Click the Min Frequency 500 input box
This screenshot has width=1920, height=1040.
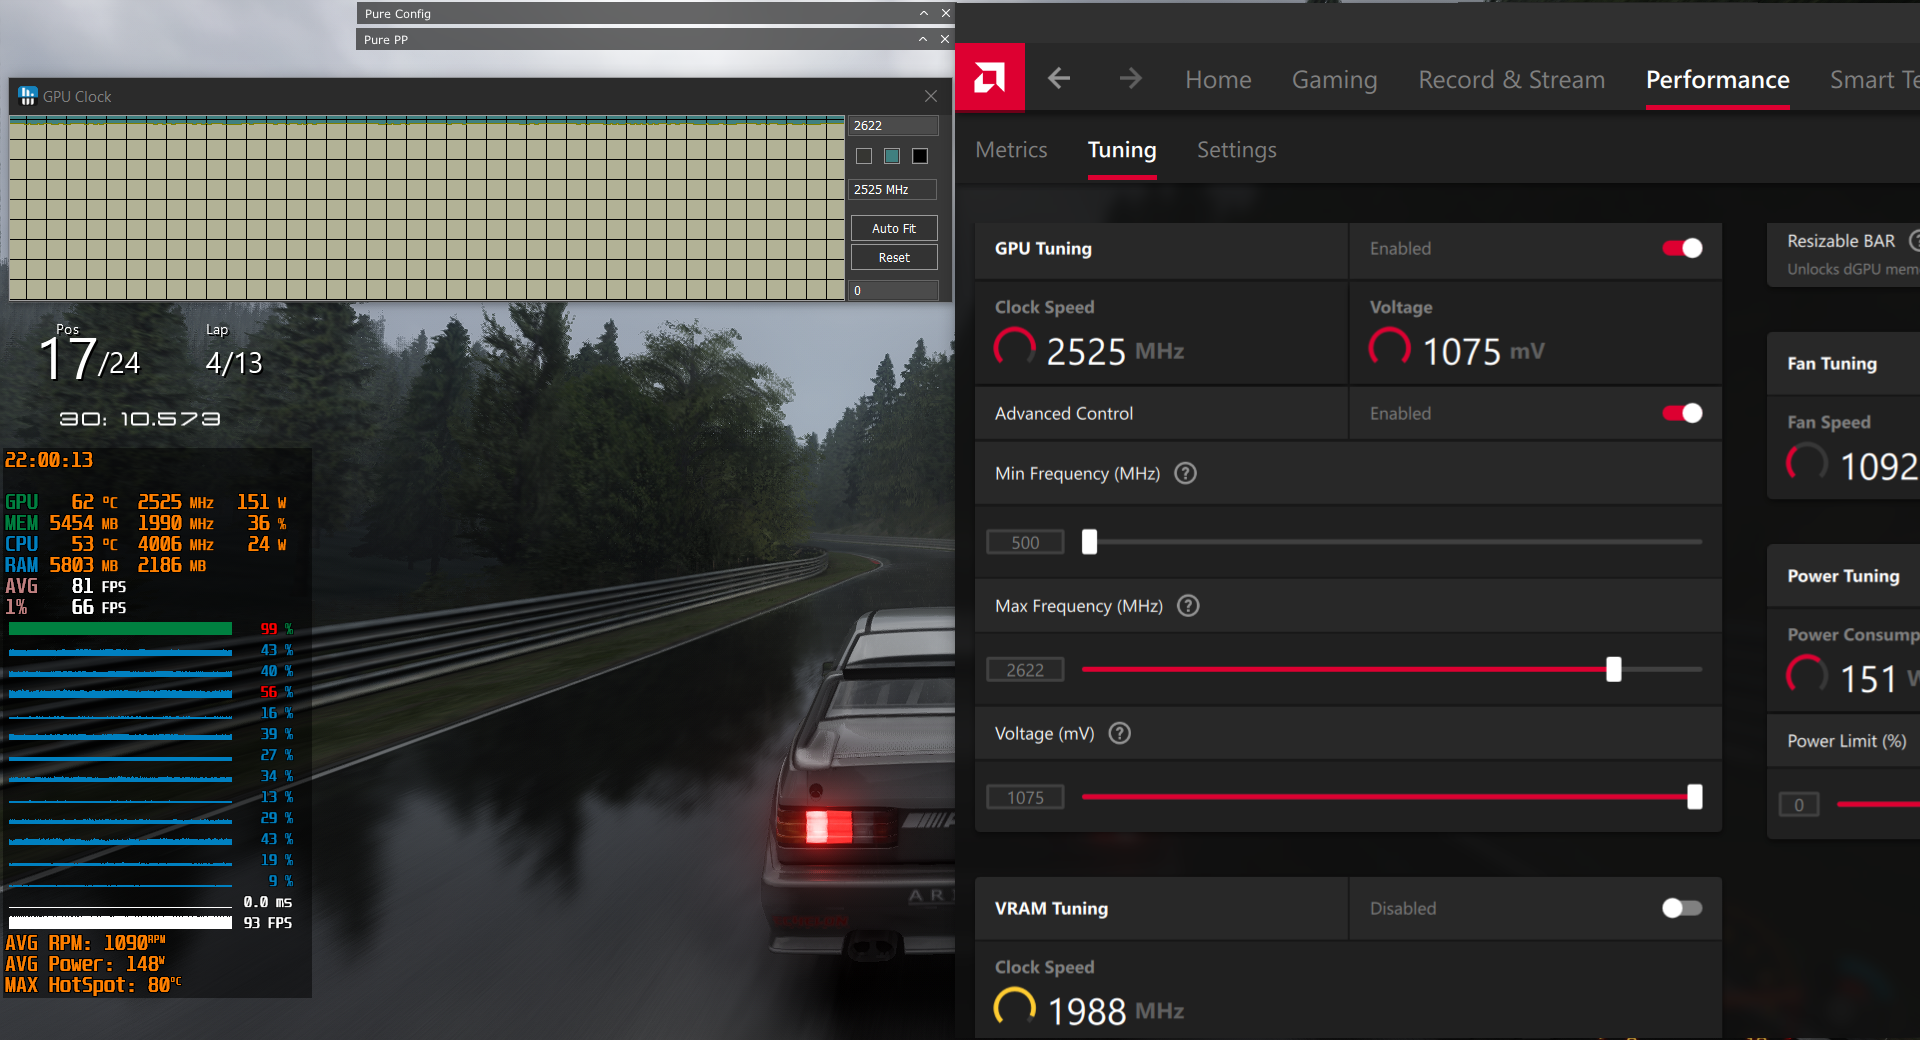click(x=1025, y=542)
